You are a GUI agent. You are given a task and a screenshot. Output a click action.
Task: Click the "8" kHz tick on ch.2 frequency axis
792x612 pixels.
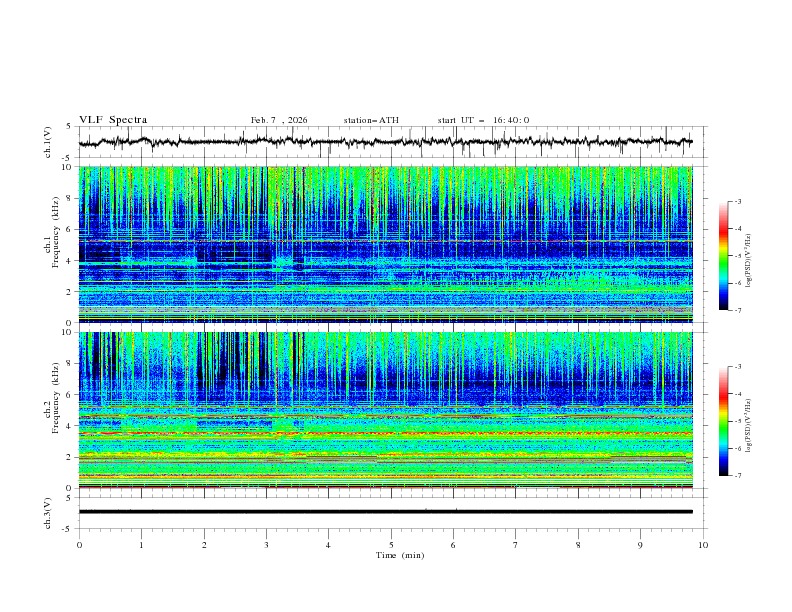pyautogui.click(x=71, y=364)
